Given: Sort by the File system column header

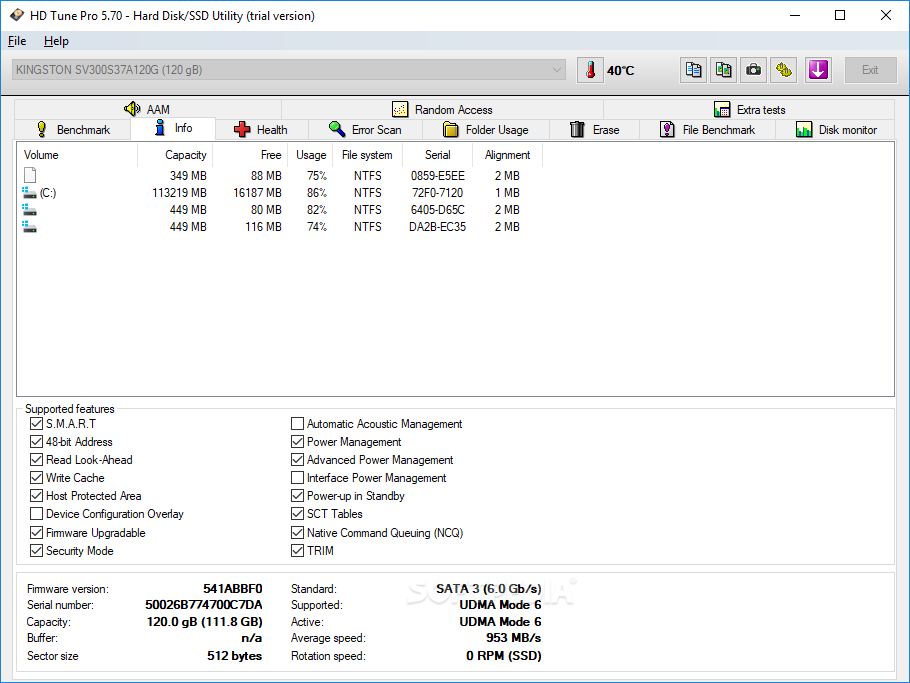Looking at the screenshot, I should 367,155.
